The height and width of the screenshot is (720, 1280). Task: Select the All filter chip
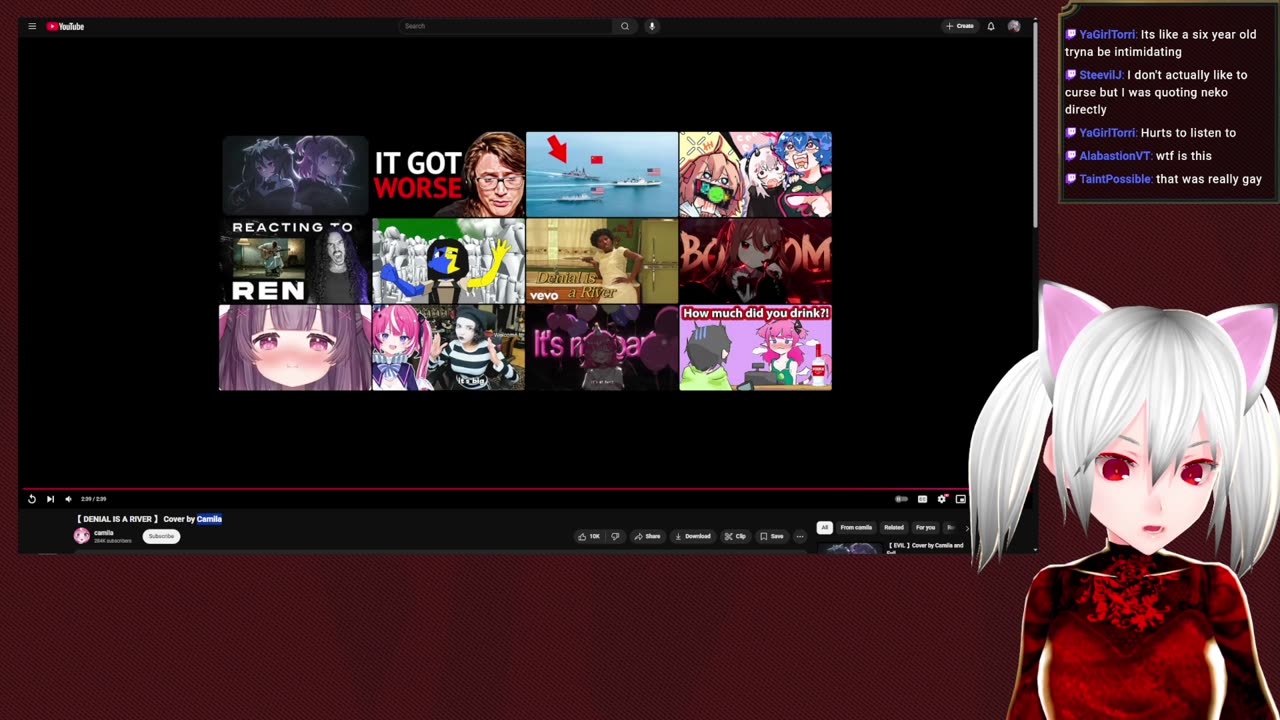[824, 527]
